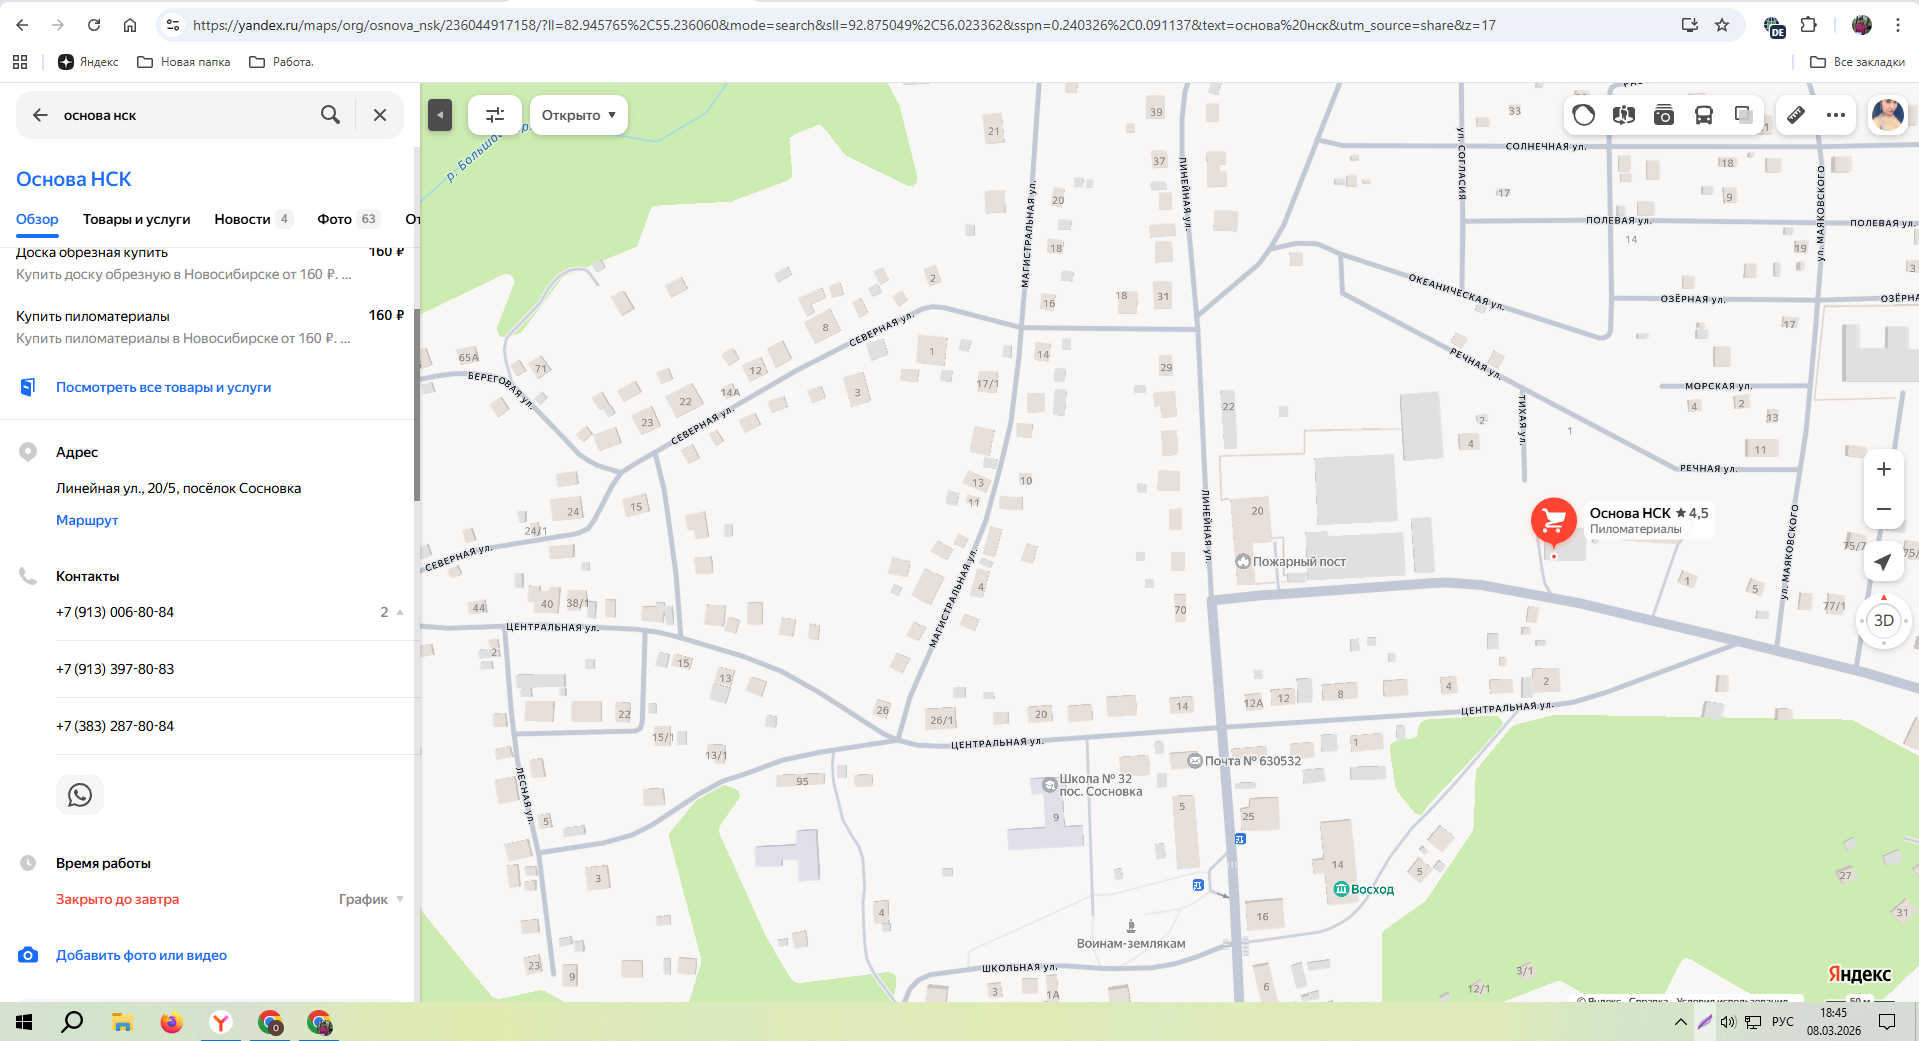Image resolution: width=1919 pixels, height=1041 pixels.
Task: Click the my location arrow button
Action: tap(1884, 562)
